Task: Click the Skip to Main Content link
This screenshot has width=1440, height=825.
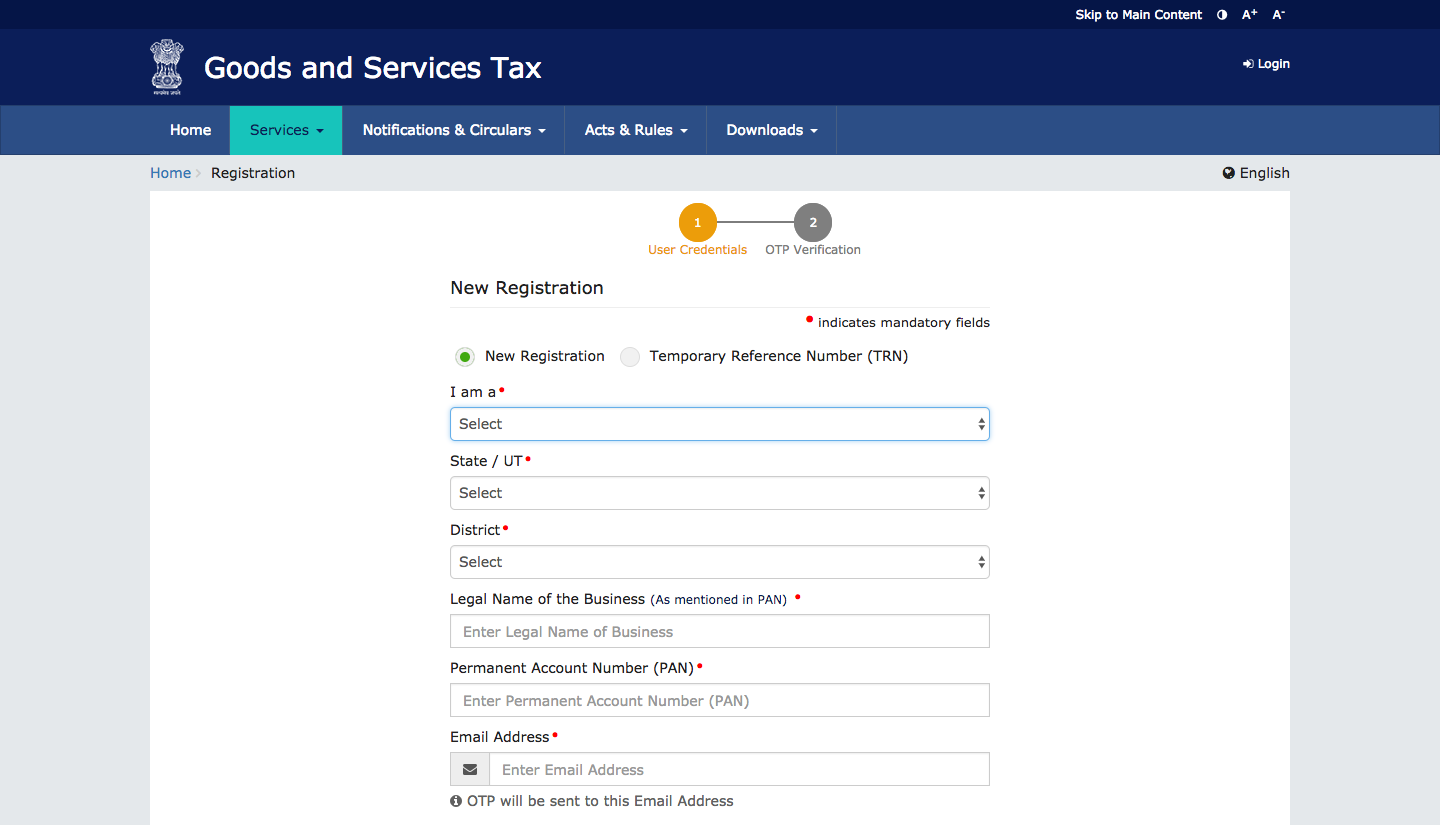Action: click(1138, 15)
